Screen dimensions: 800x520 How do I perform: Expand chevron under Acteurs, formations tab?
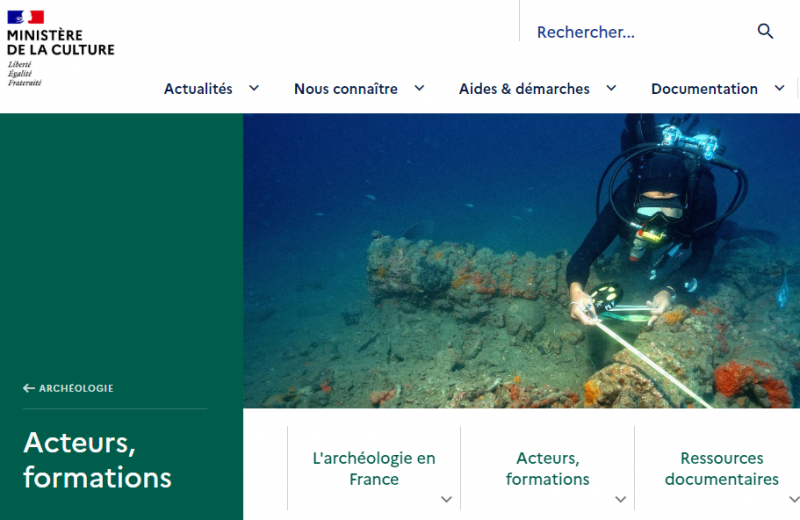(620, 500)
